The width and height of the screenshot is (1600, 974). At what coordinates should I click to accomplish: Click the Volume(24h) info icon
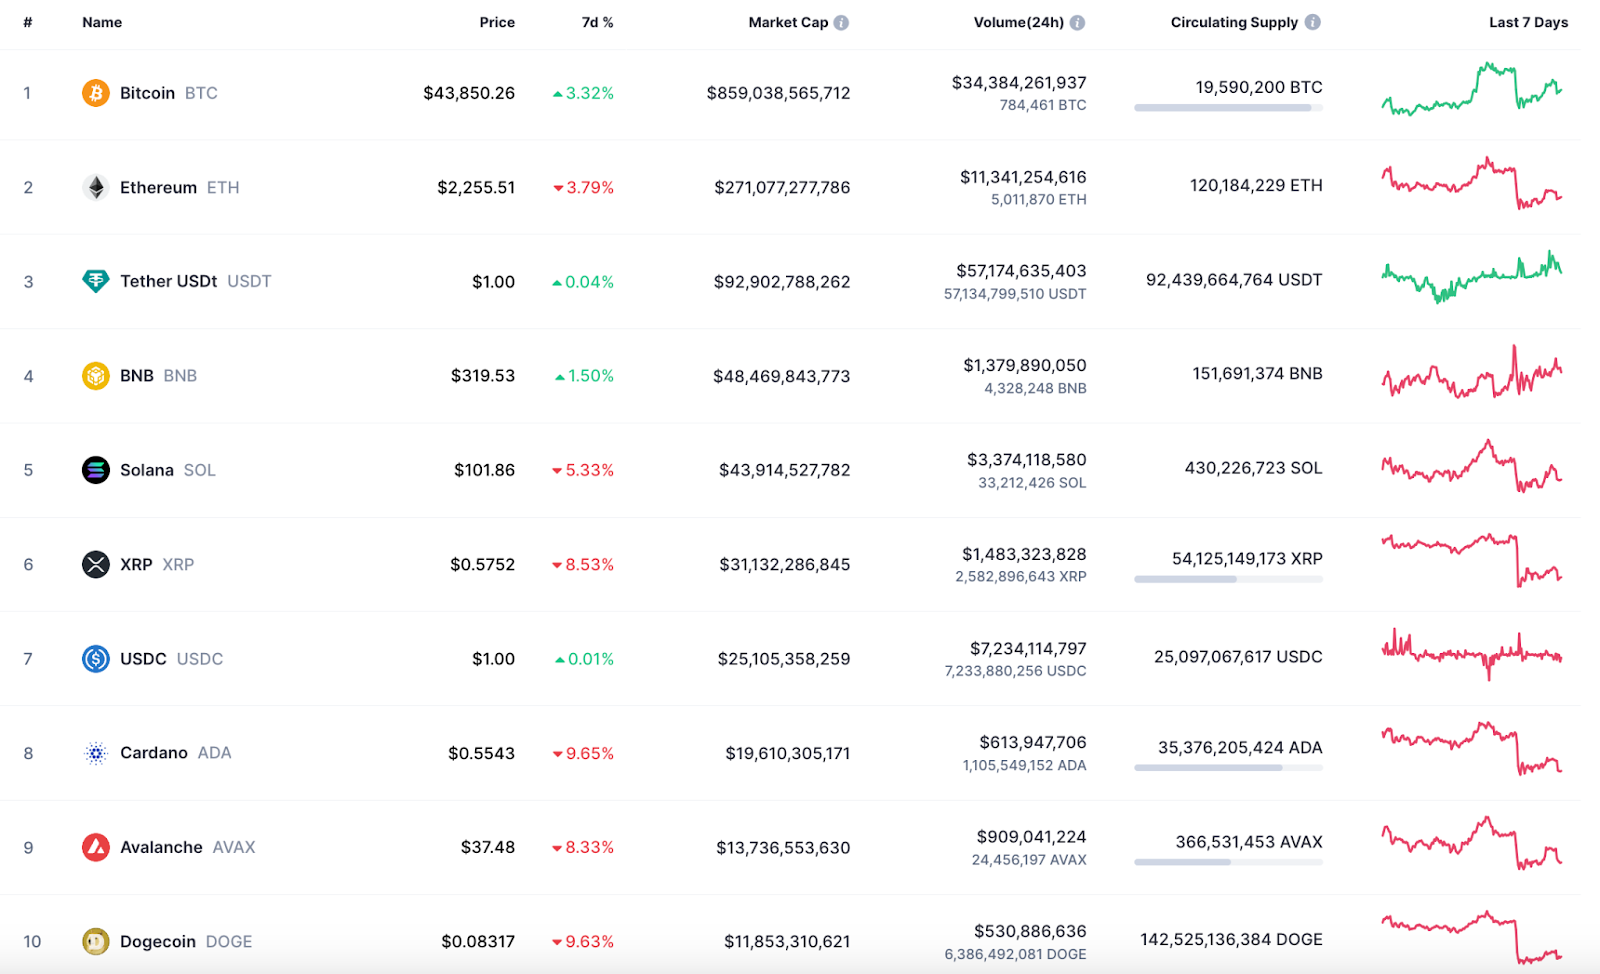point(1077,22)
